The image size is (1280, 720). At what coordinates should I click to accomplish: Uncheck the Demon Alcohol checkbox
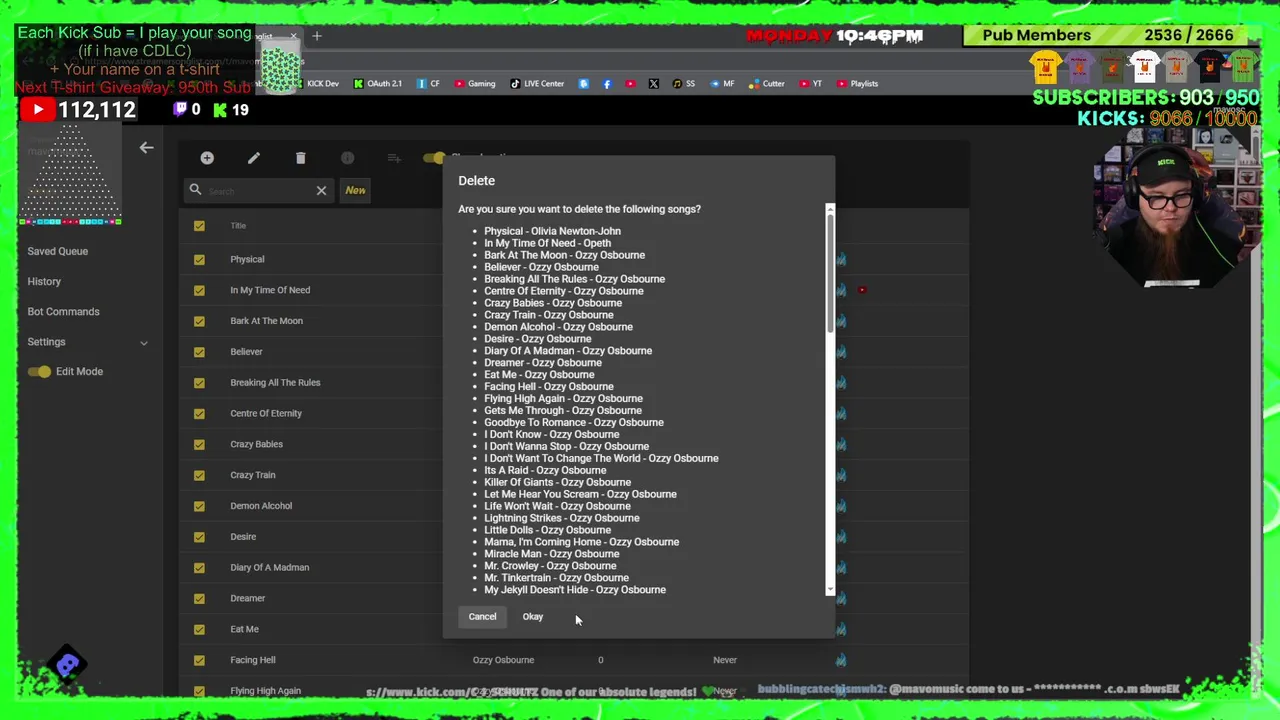[x=199, y=506]
